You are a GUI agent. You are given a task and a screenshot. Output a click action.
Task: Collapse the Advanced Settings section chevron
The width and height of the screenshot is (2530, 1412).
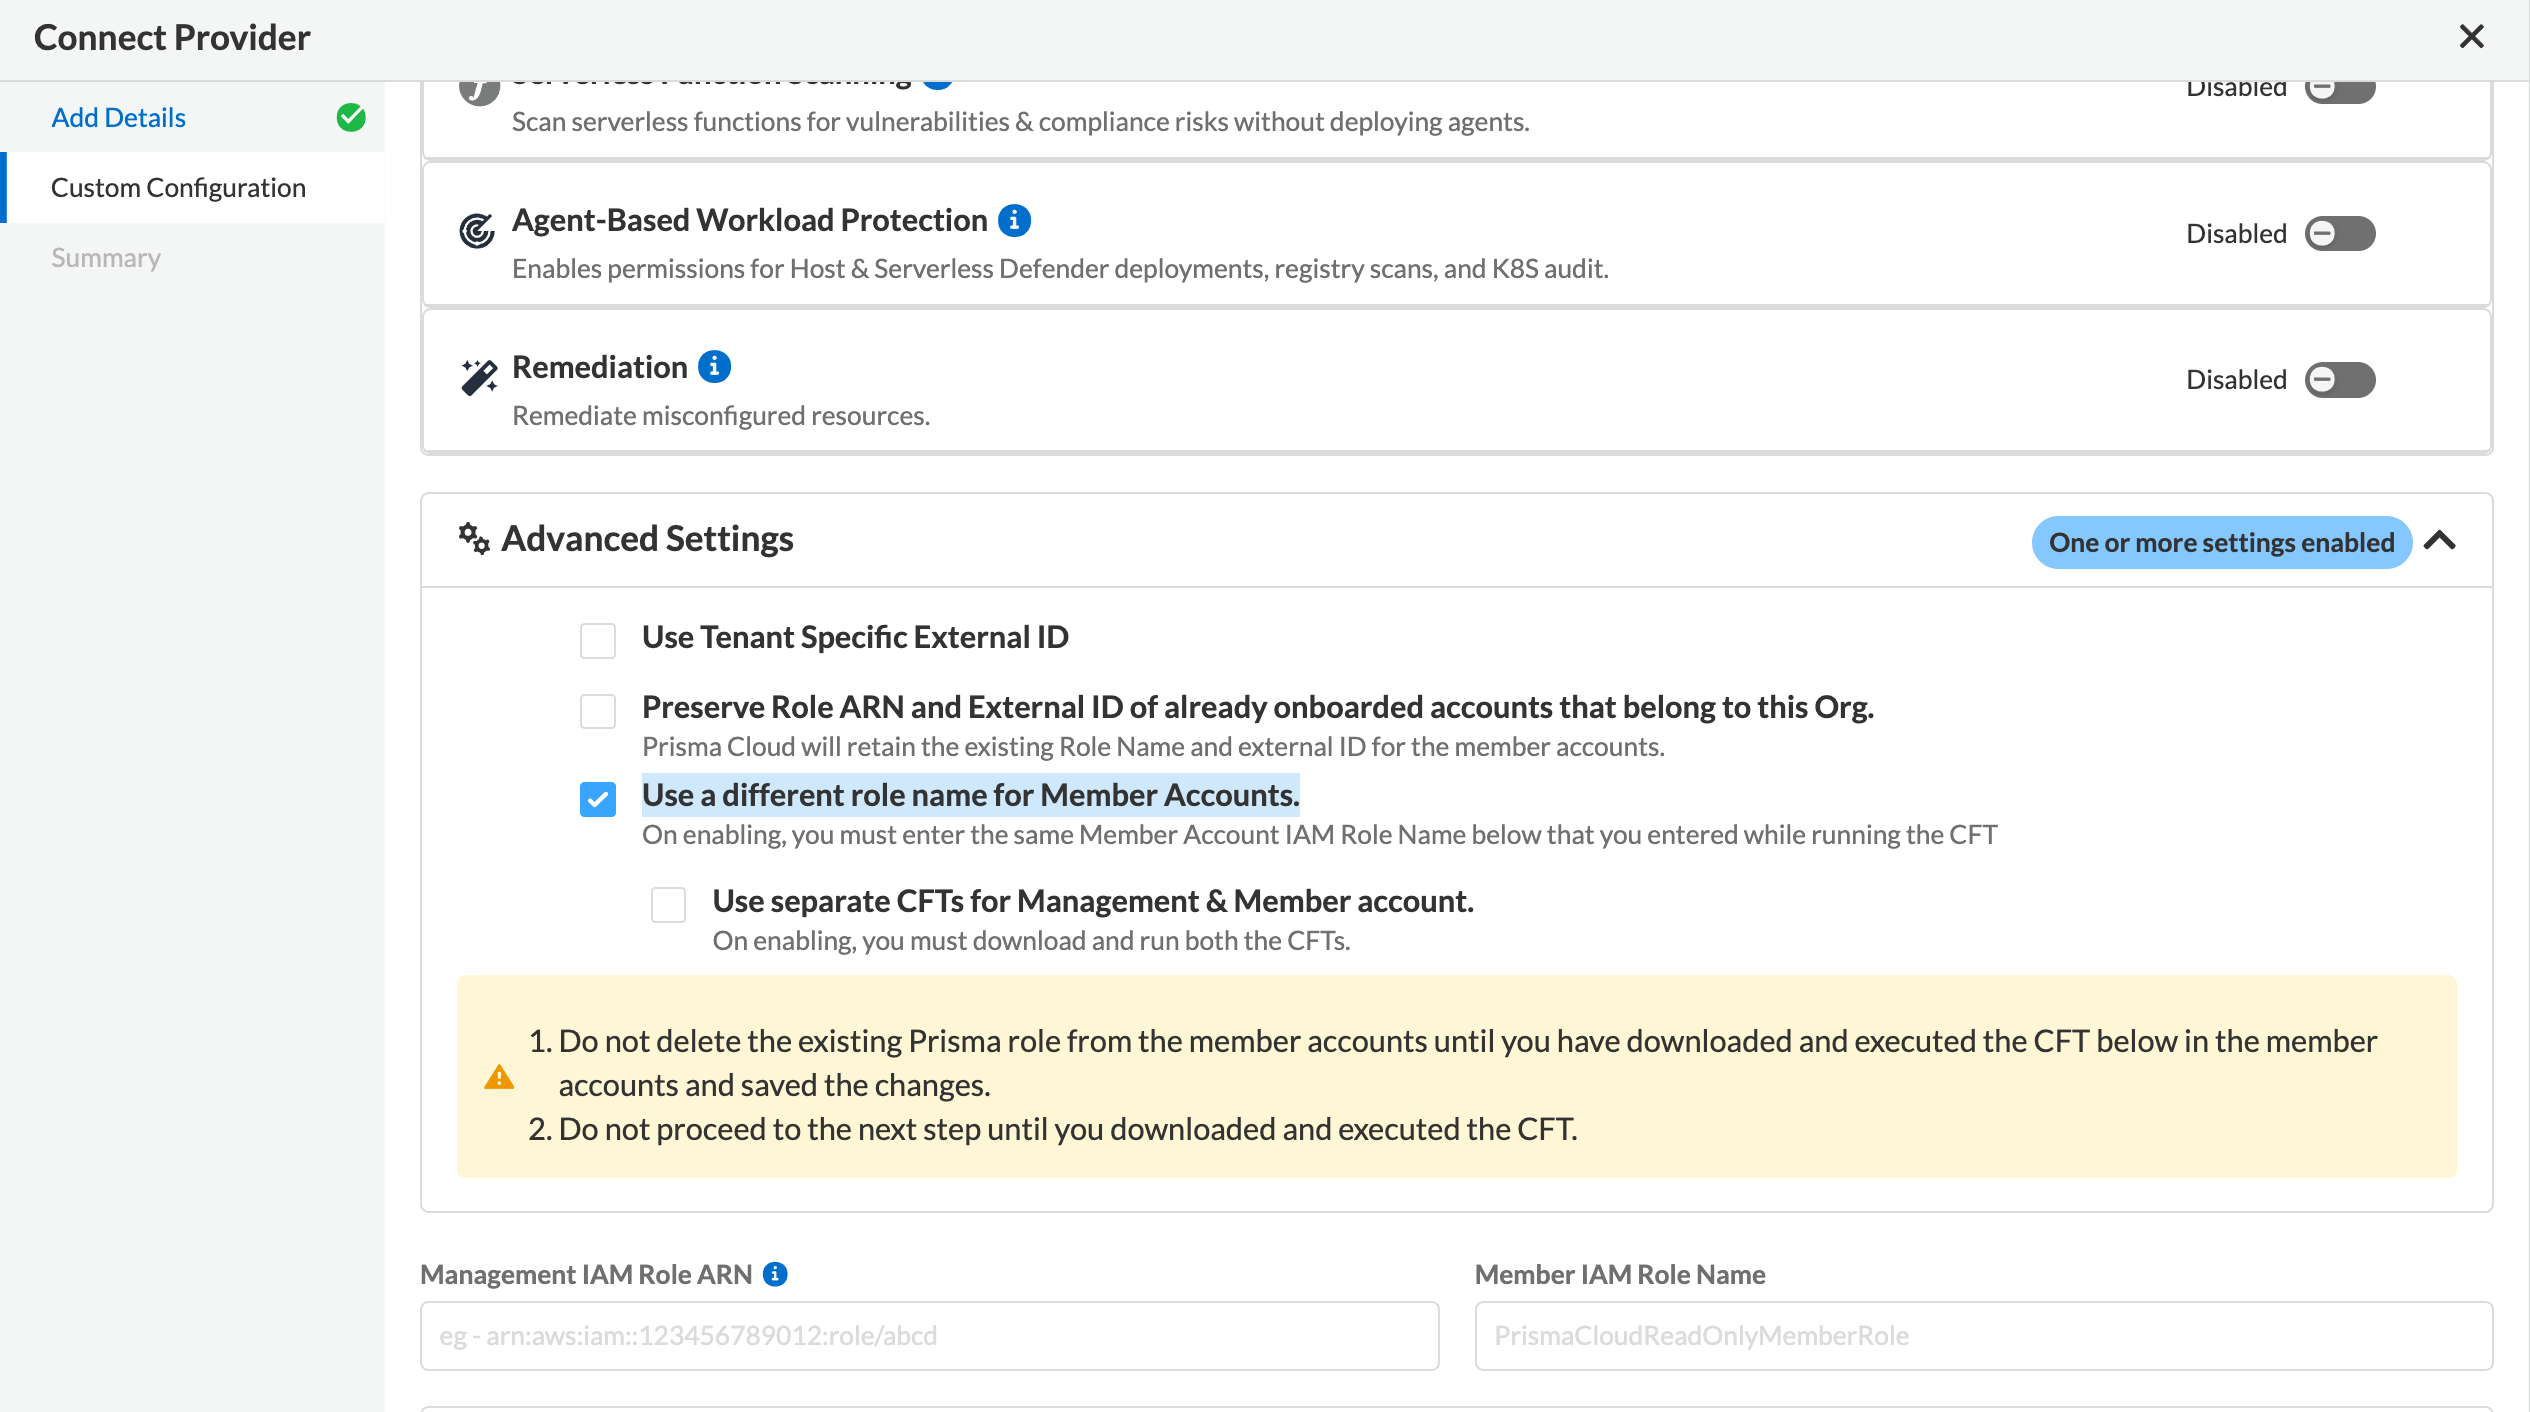click(x=2440, y=541)
